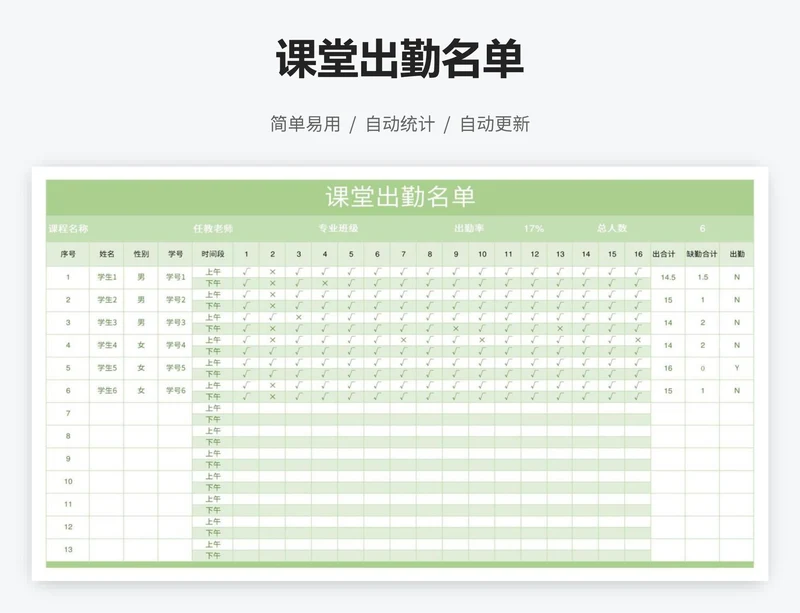The image size is (800, 613).
Task: Click the 14.5 total for 学生1
Action: 668,277
